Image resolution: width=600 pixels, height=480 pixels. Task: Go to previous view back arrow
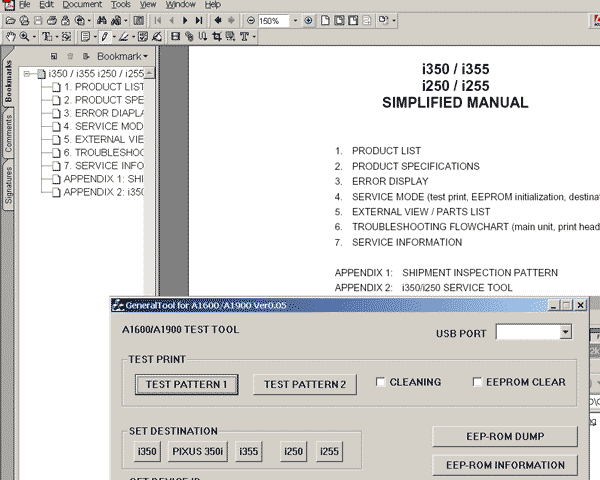click(x=218, y=20)
